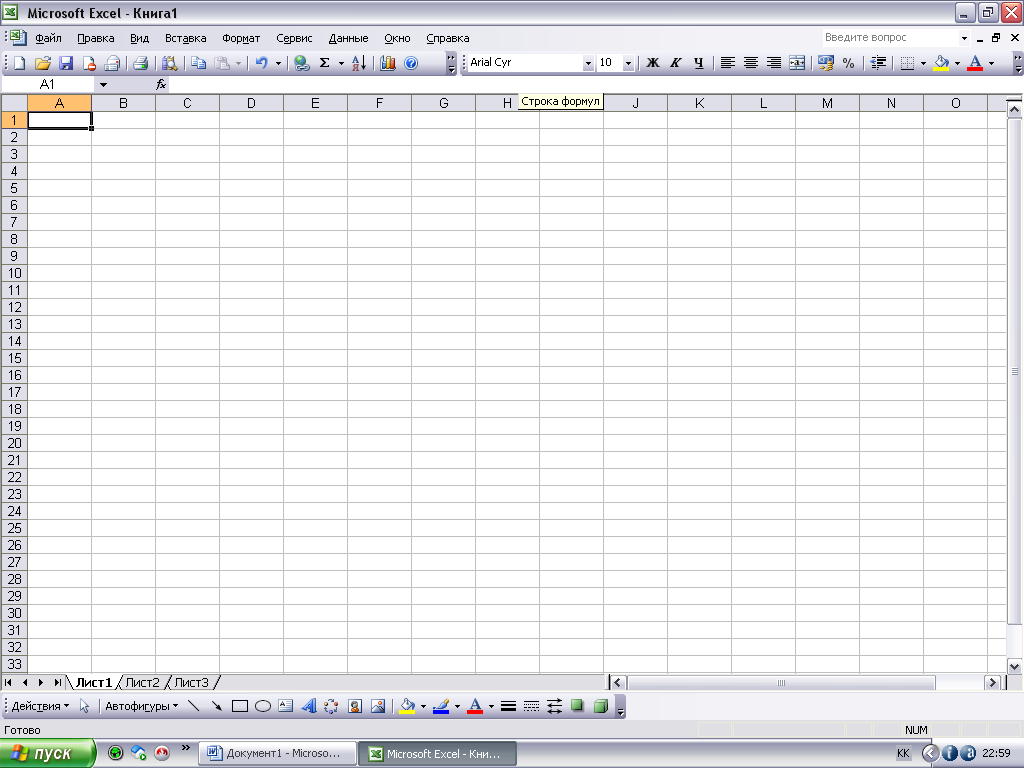Click the yellow Fill Color bucket in formatting toolbar
This screenshot has width=1024, height=768.
(941, 63)
